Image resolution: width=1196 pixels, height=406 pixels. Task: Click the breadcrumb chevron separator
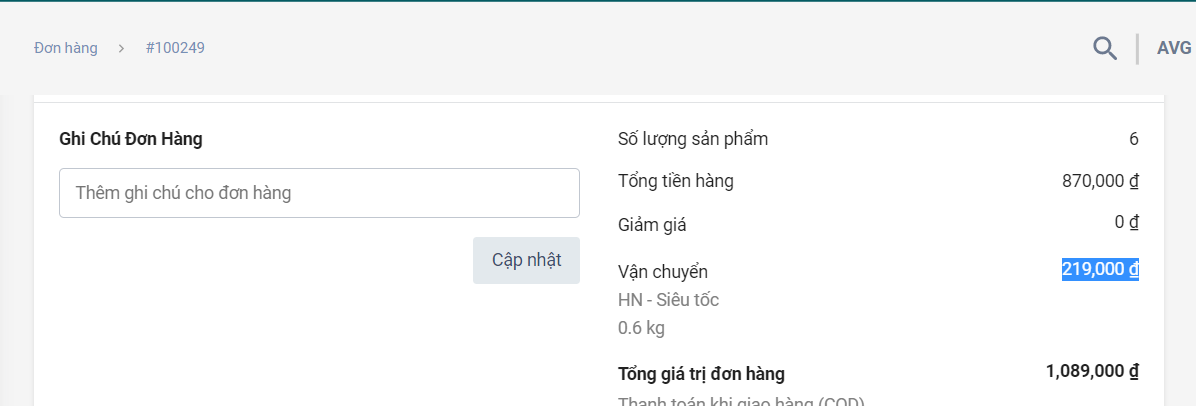point(121,48)
